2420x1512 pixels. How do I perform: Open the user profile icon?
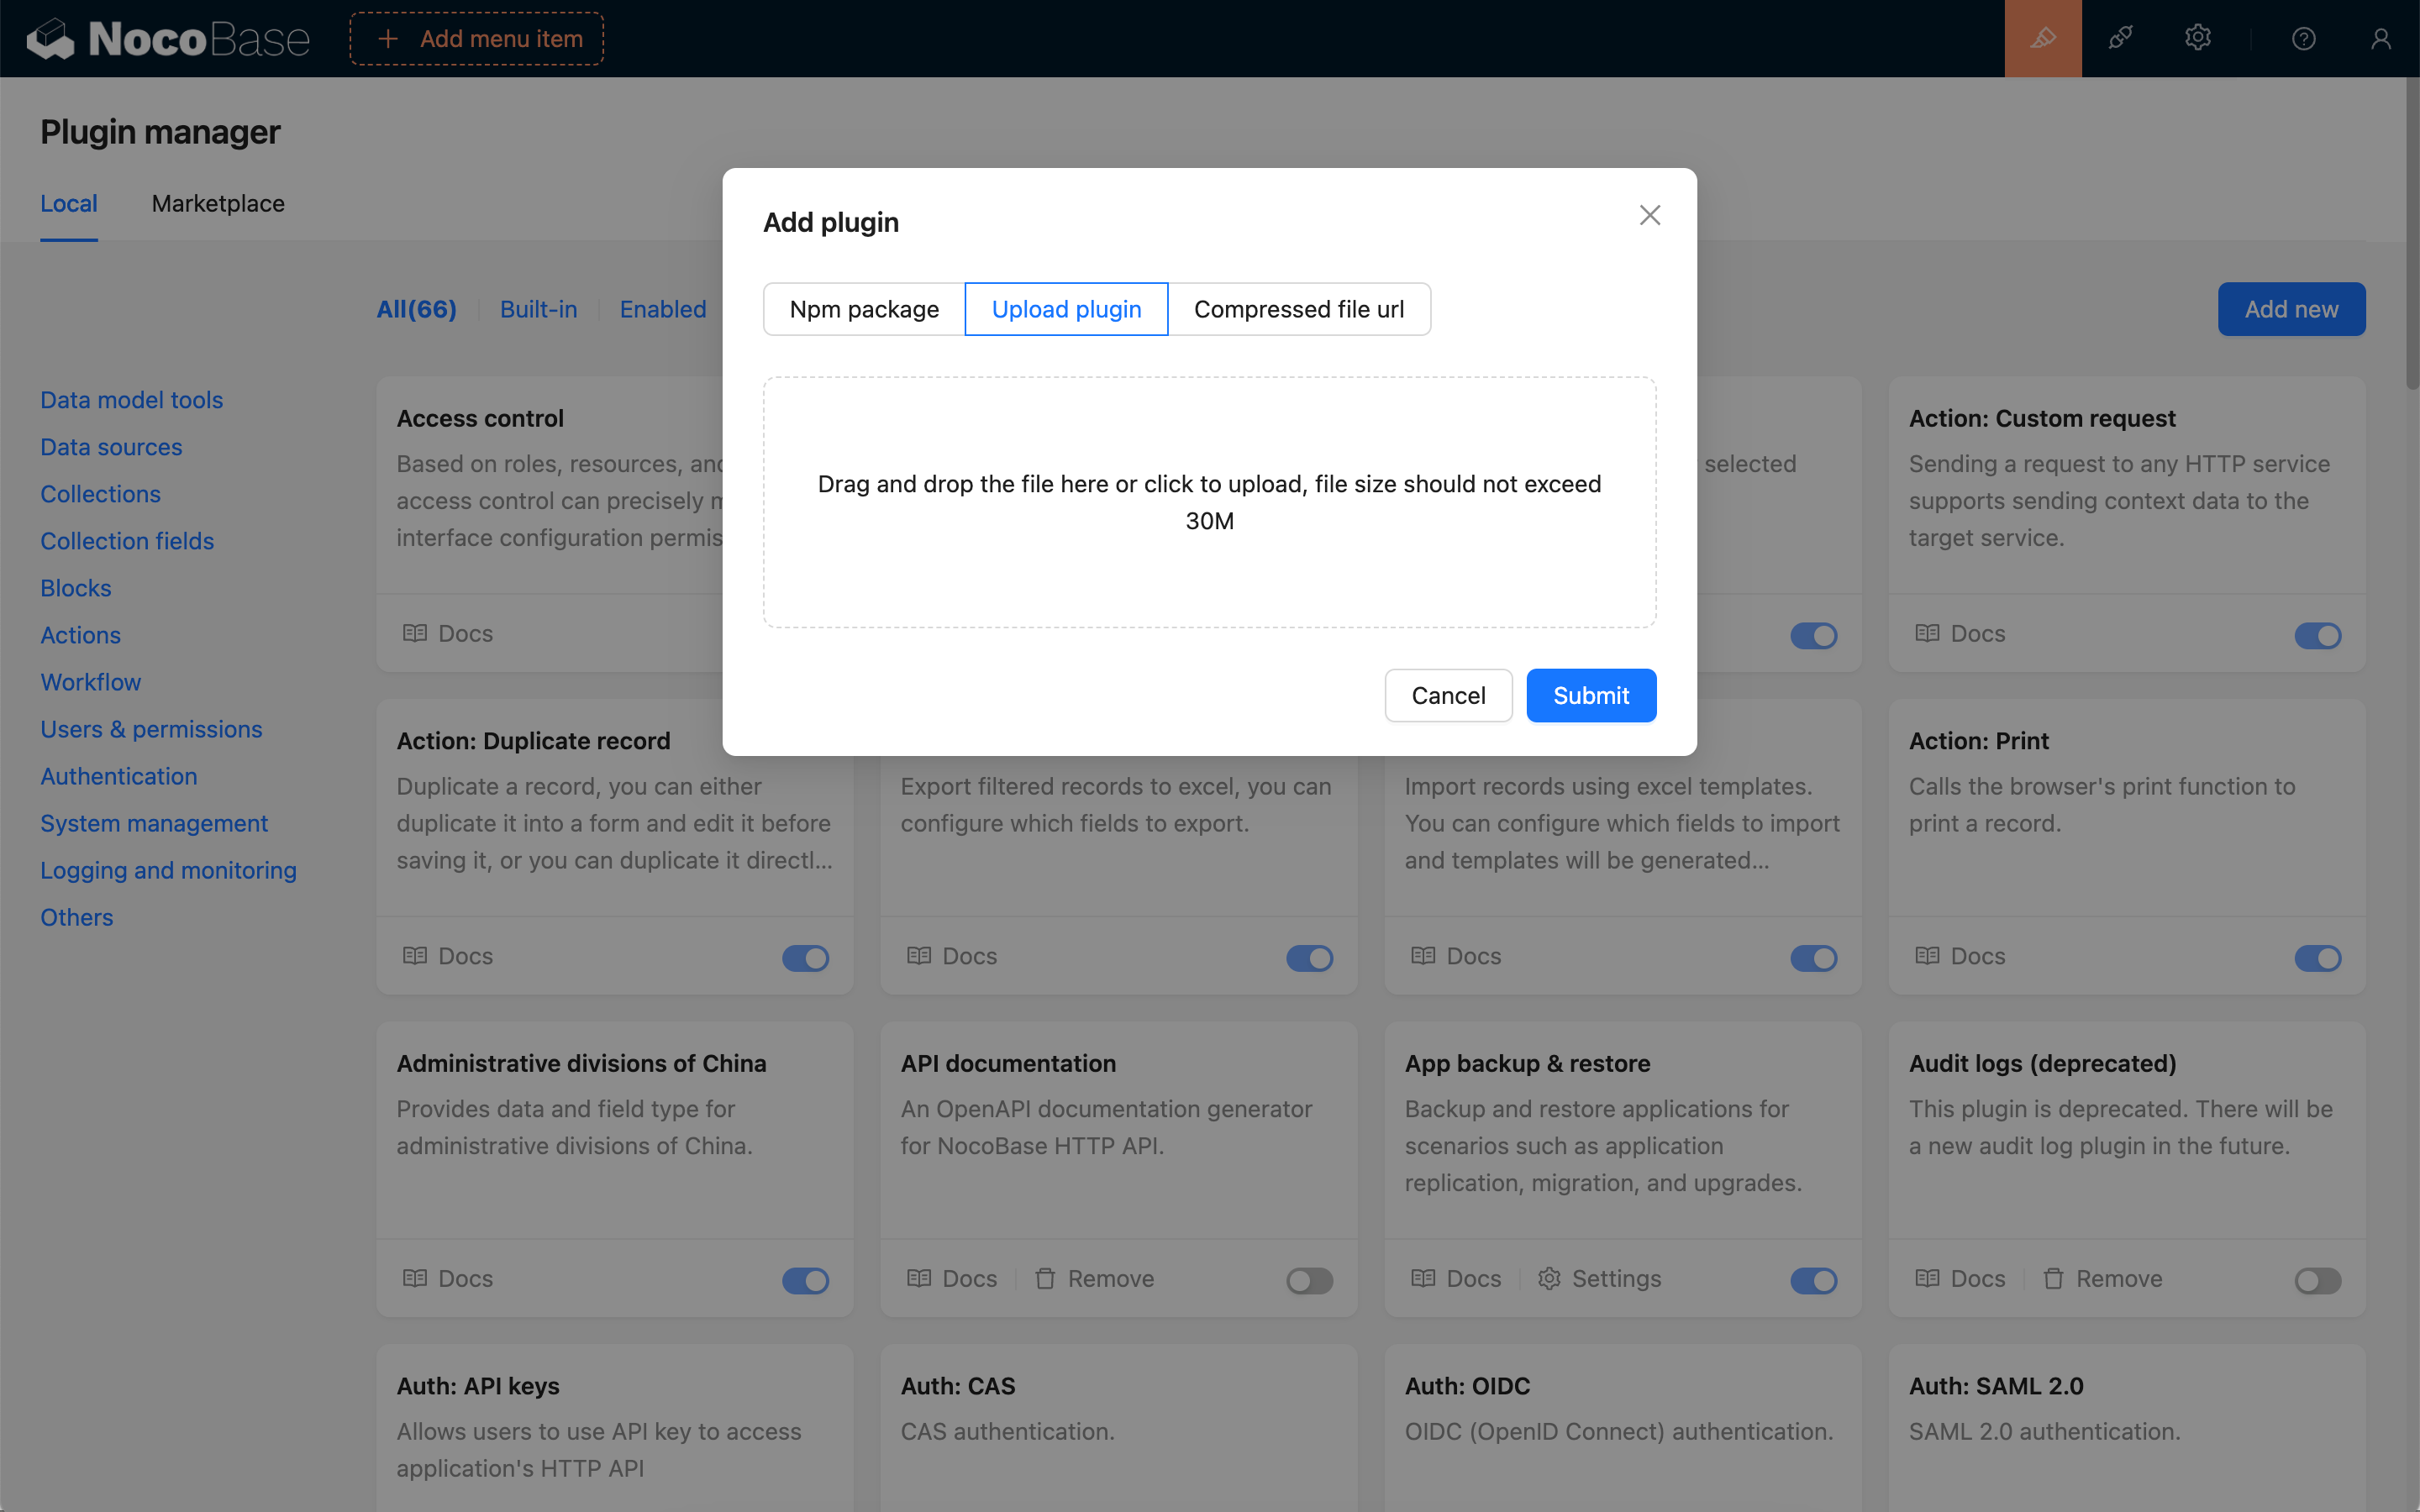(x=2380, y=39)
